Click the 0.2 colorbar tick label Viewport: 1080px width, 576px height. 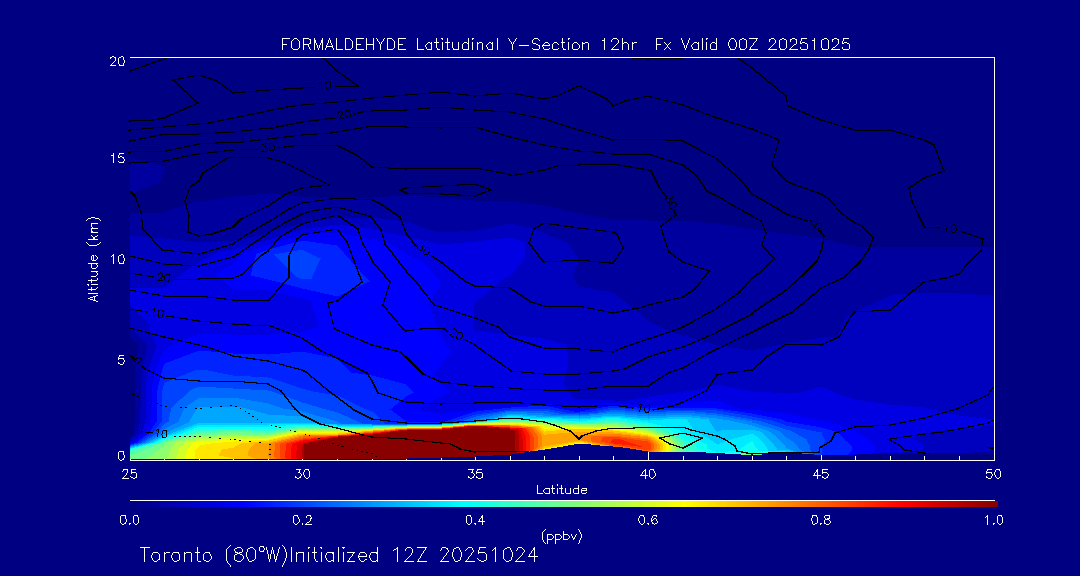302,520
